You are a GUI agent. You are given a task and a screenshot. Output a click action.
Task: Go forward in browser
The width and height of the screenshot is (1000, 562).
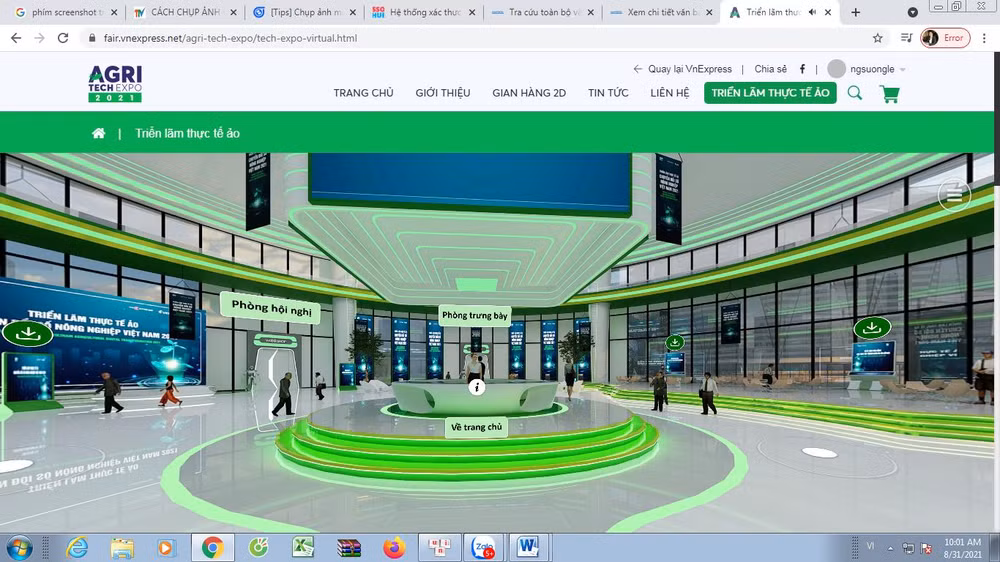click(40, 38)
